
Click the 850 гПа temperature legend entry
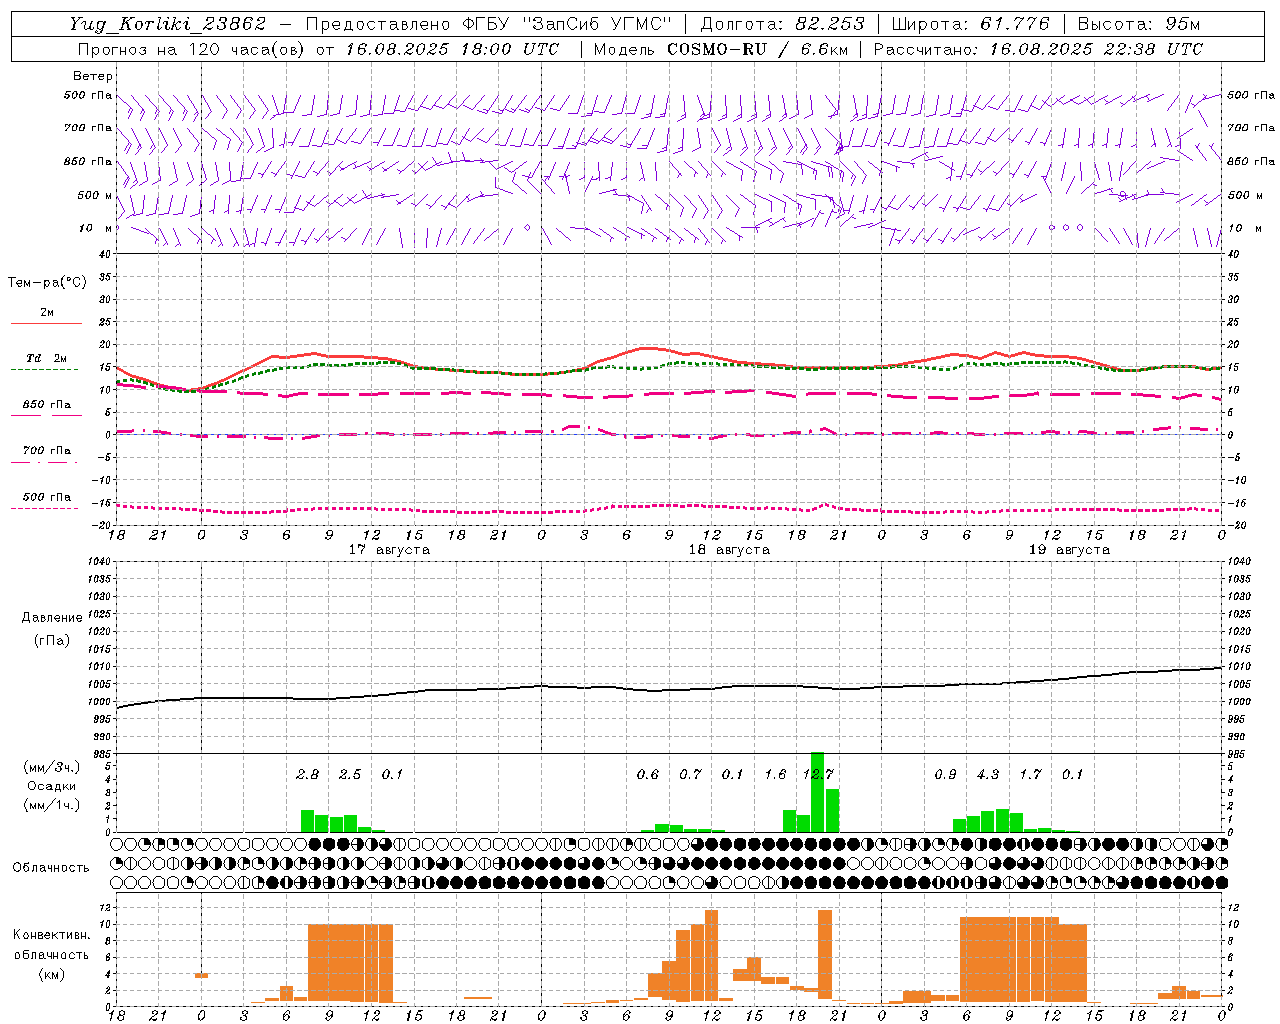point(46,405)
